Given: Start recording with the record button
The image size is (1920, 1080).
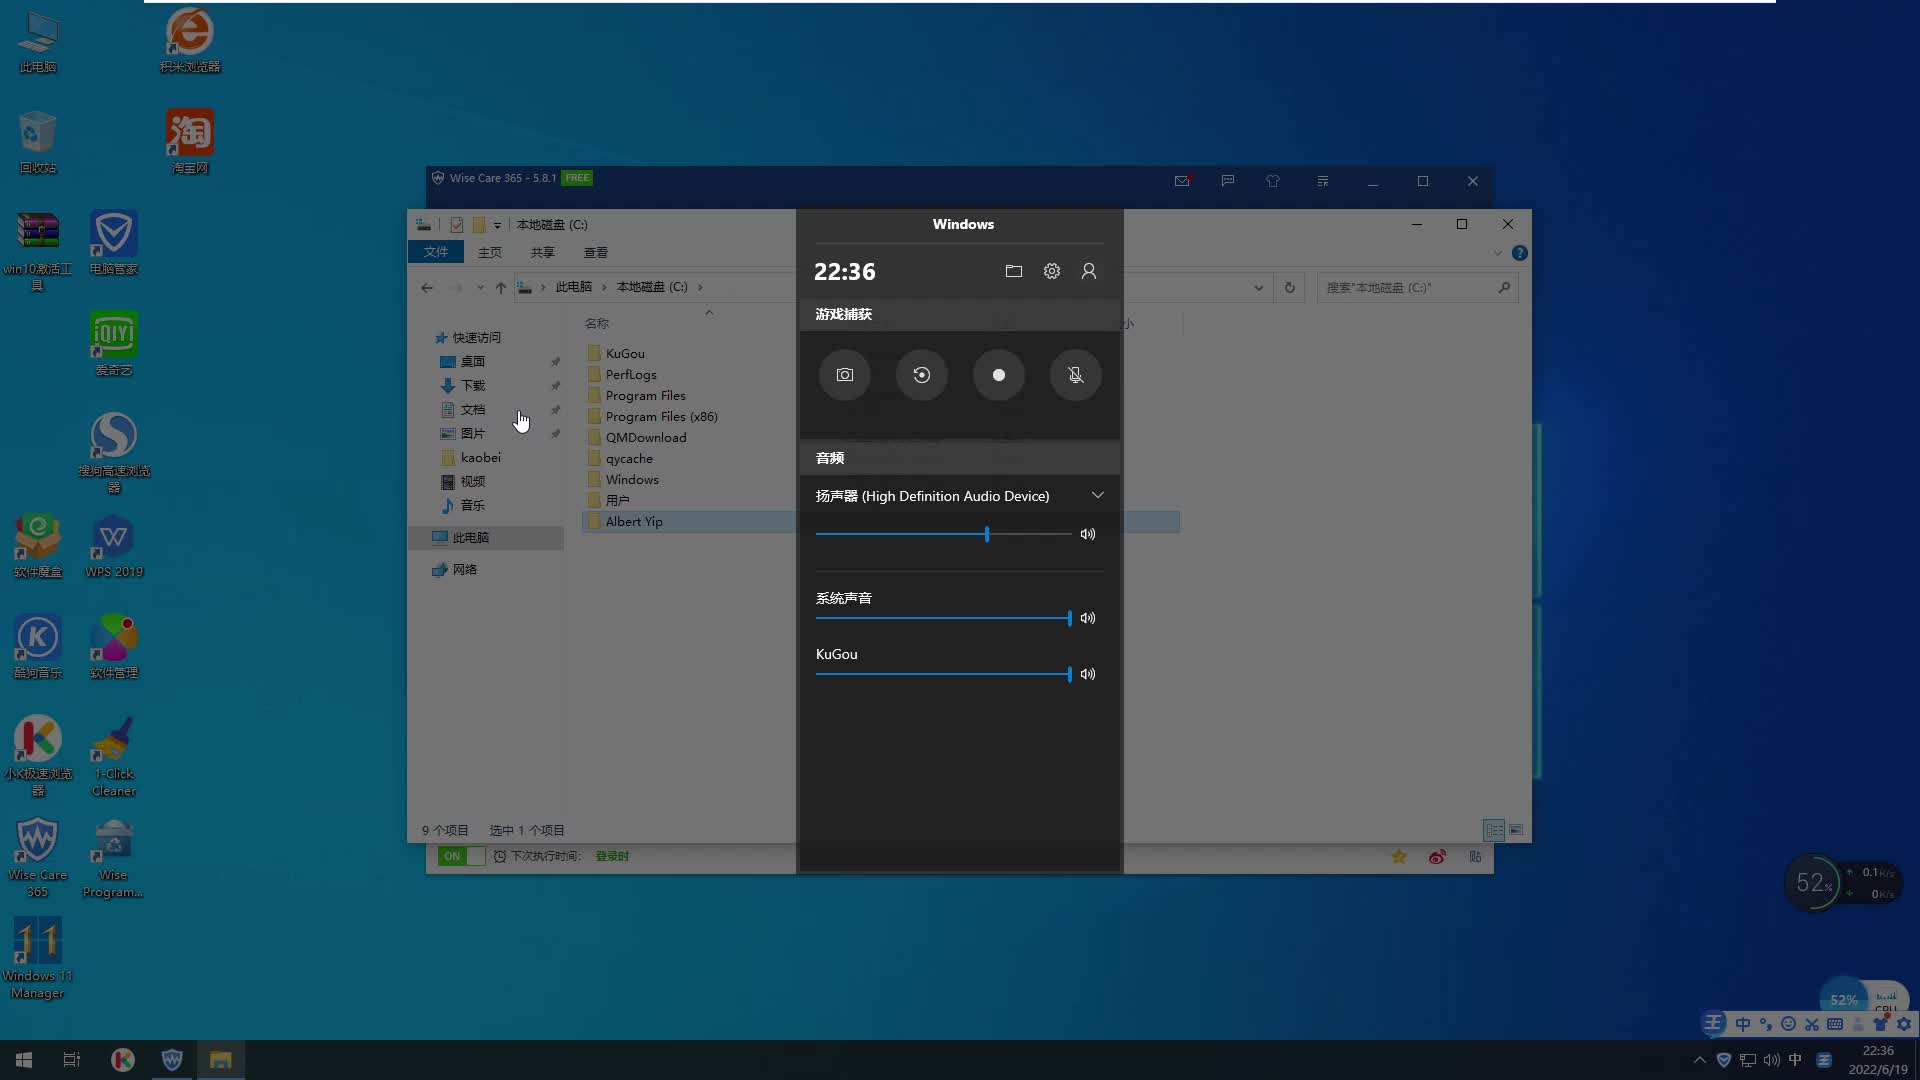Looking at the screenshot, I should (998, 375).
